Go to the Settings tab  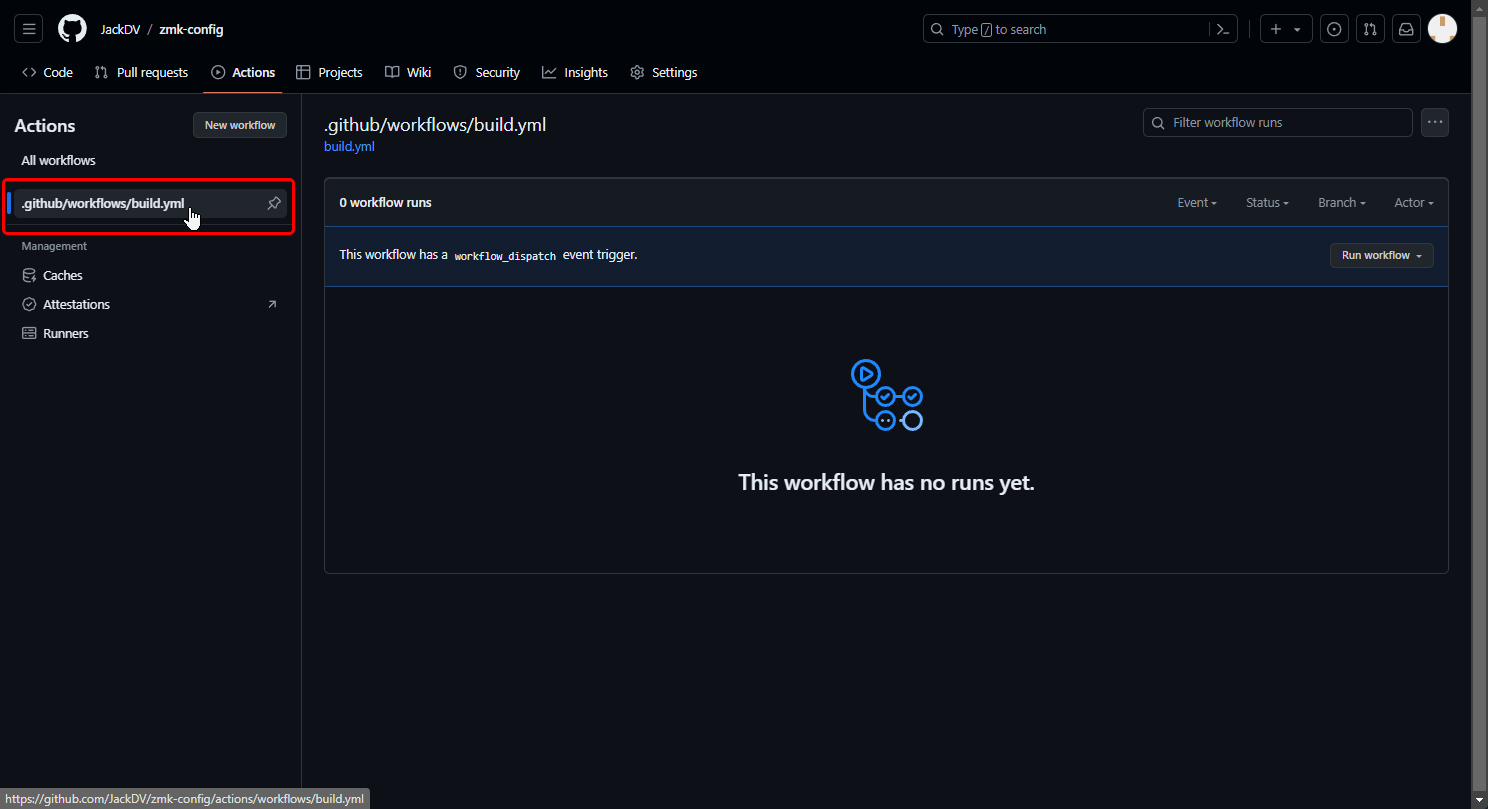tap(663, 72)
